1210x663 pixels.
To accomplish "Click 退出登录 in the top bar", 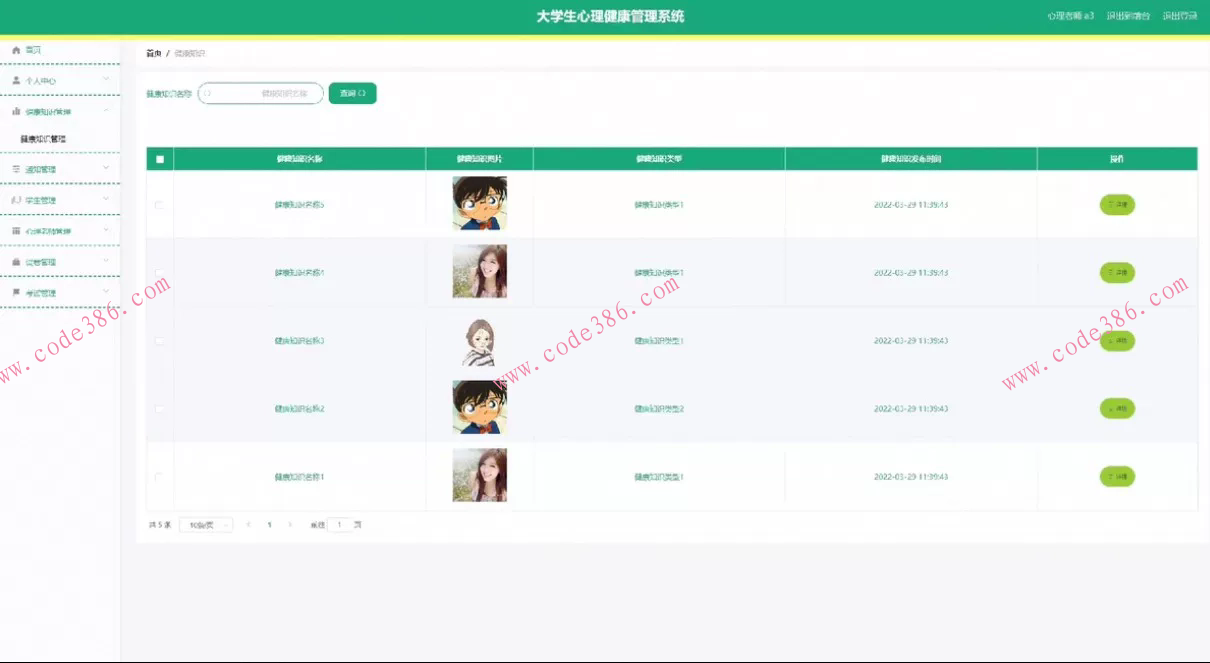I will 1180,16.
